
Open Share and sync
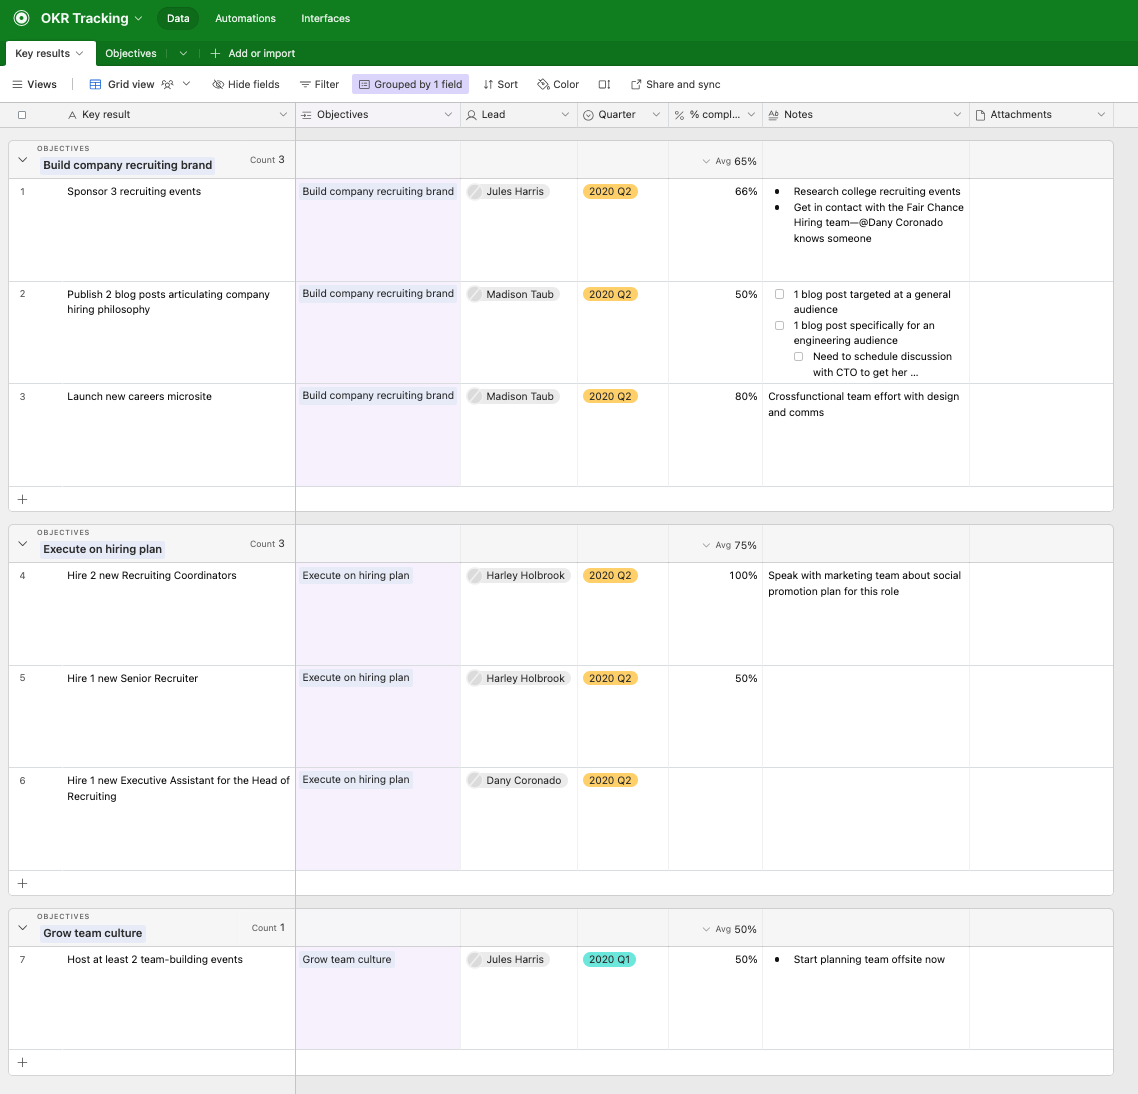(x=675, y=85)
